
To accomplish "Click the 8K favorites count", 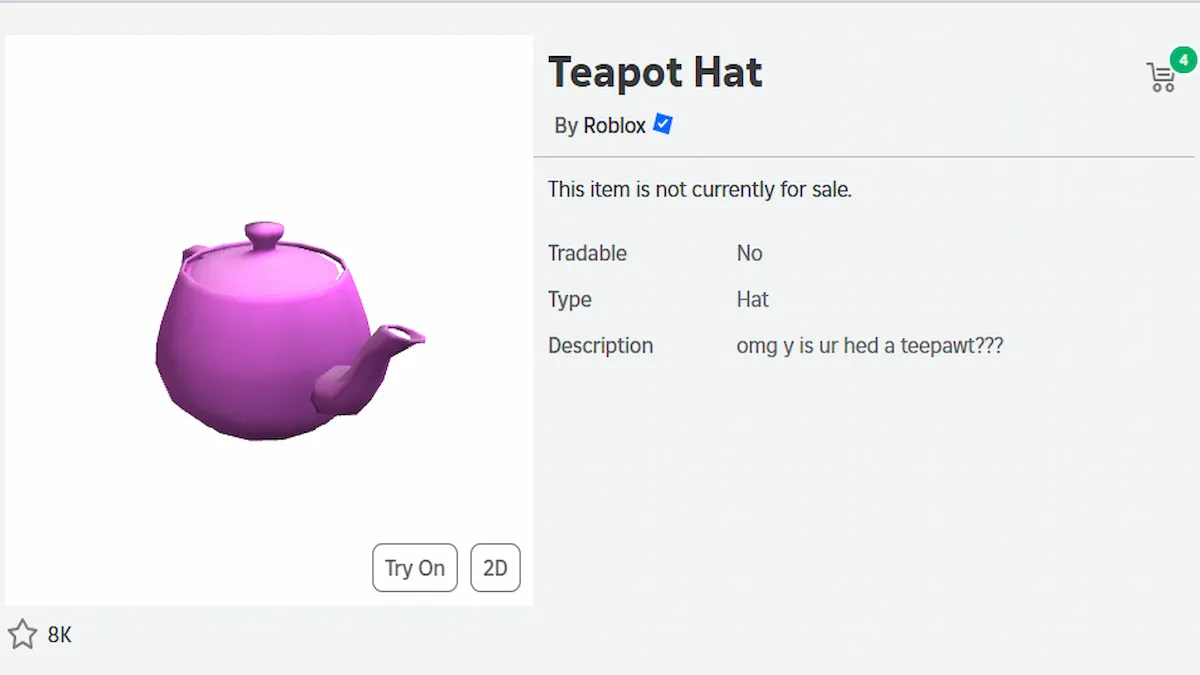I will tap(60, 635).
